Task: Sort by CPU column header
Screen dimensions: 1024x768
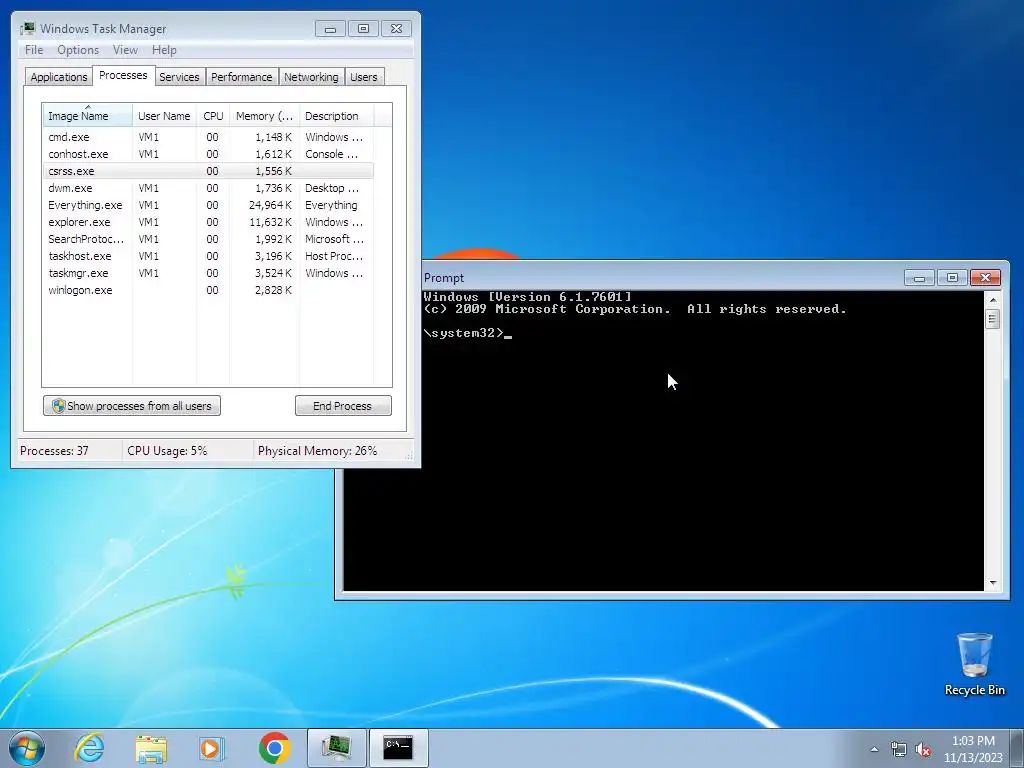Action: [x=213, y=116]
